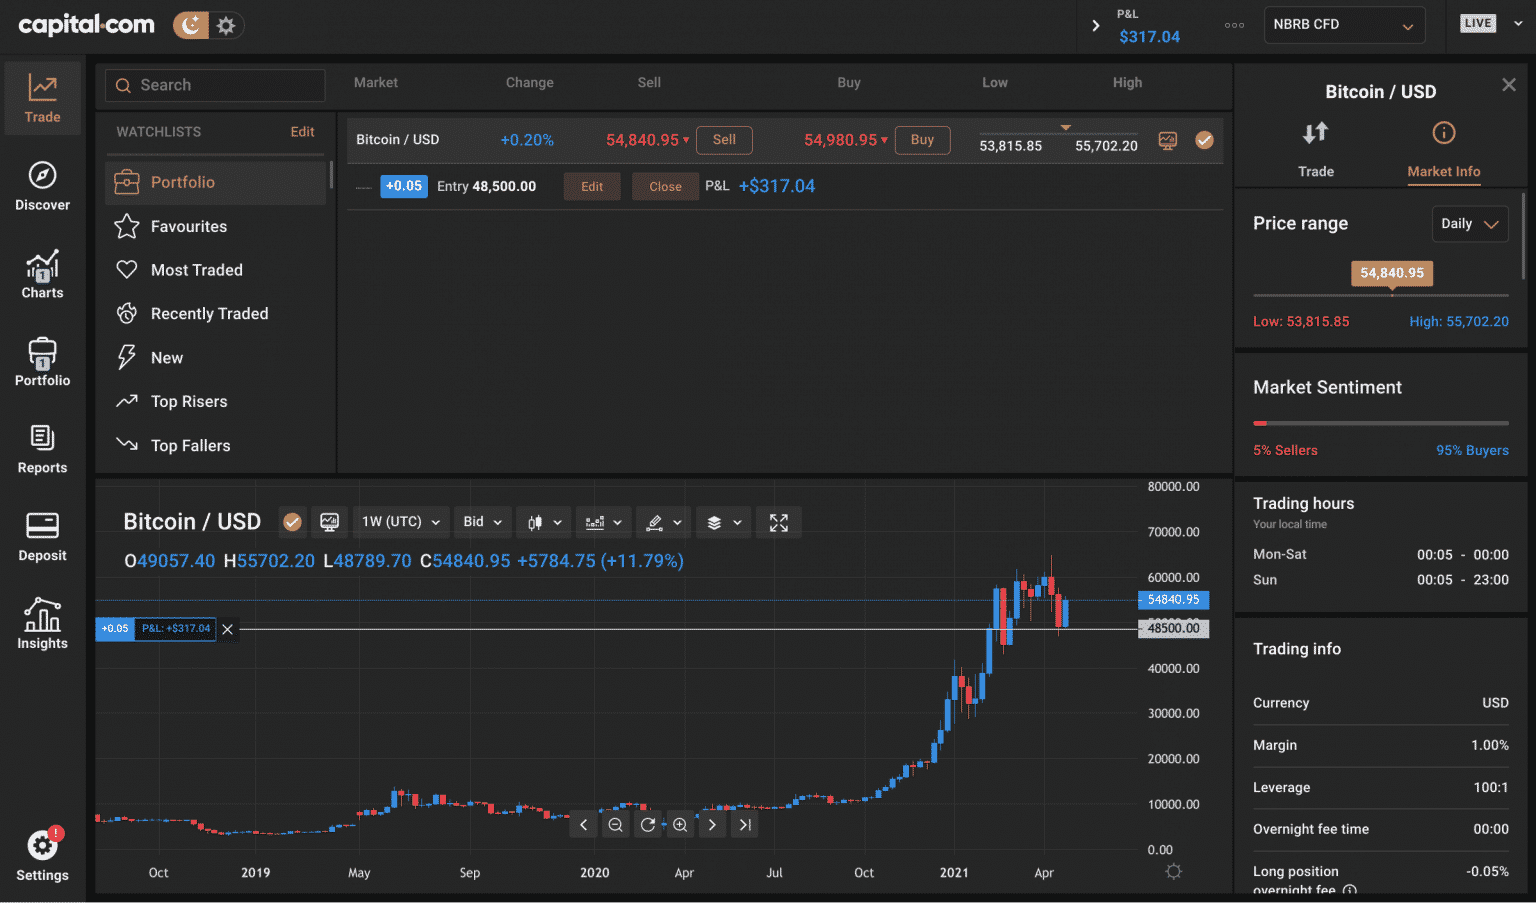Click the Sell button for Bitcoin / USD
Image resolution: width=1536 pixels, height=903 pixels.
(724, 140)
